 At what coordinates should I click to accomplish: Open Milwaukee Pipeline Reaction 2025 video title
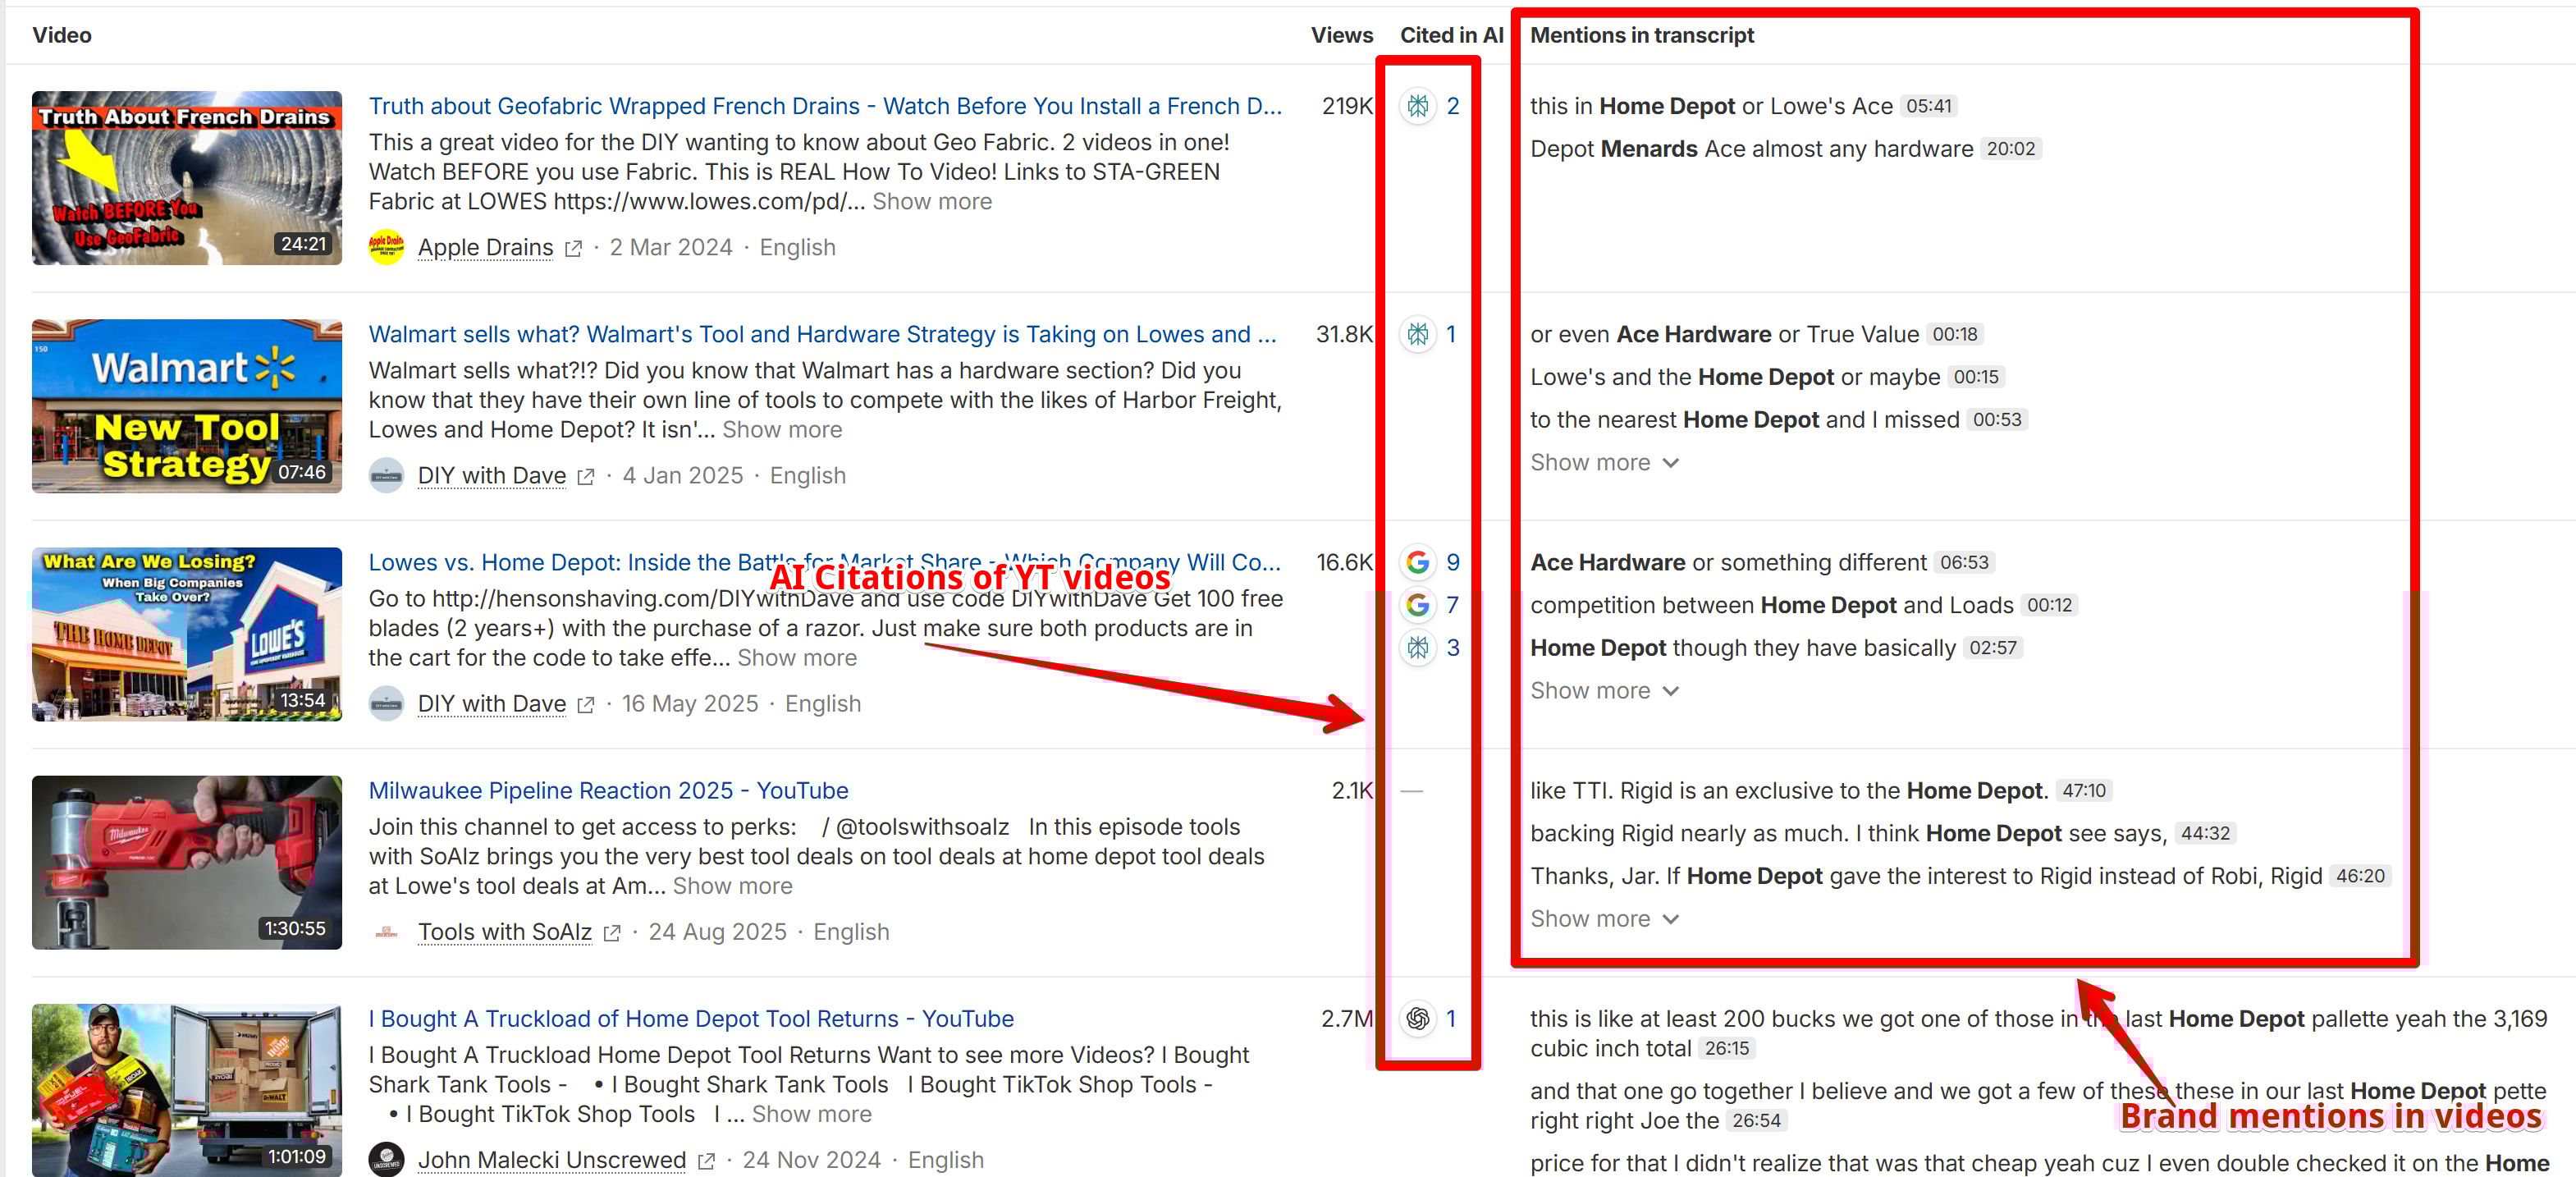coord(608,791)
